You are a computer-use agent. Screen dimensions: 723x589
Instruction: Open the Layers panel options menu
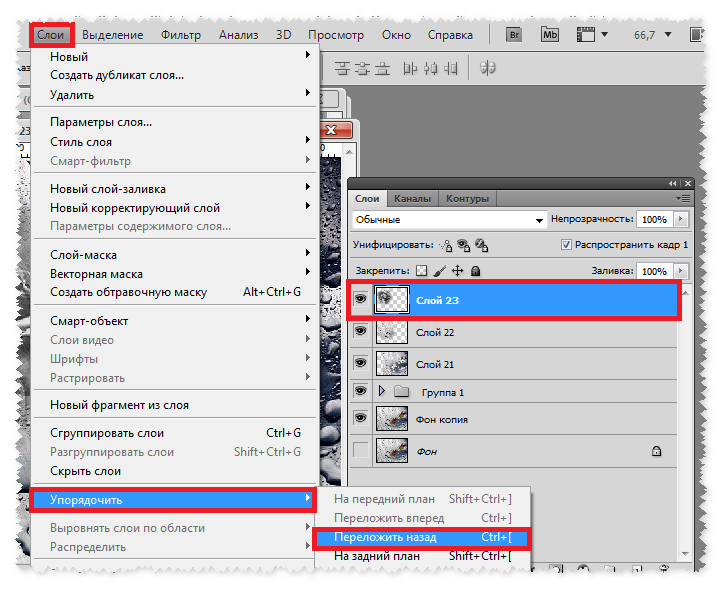[x=683, y=199]
